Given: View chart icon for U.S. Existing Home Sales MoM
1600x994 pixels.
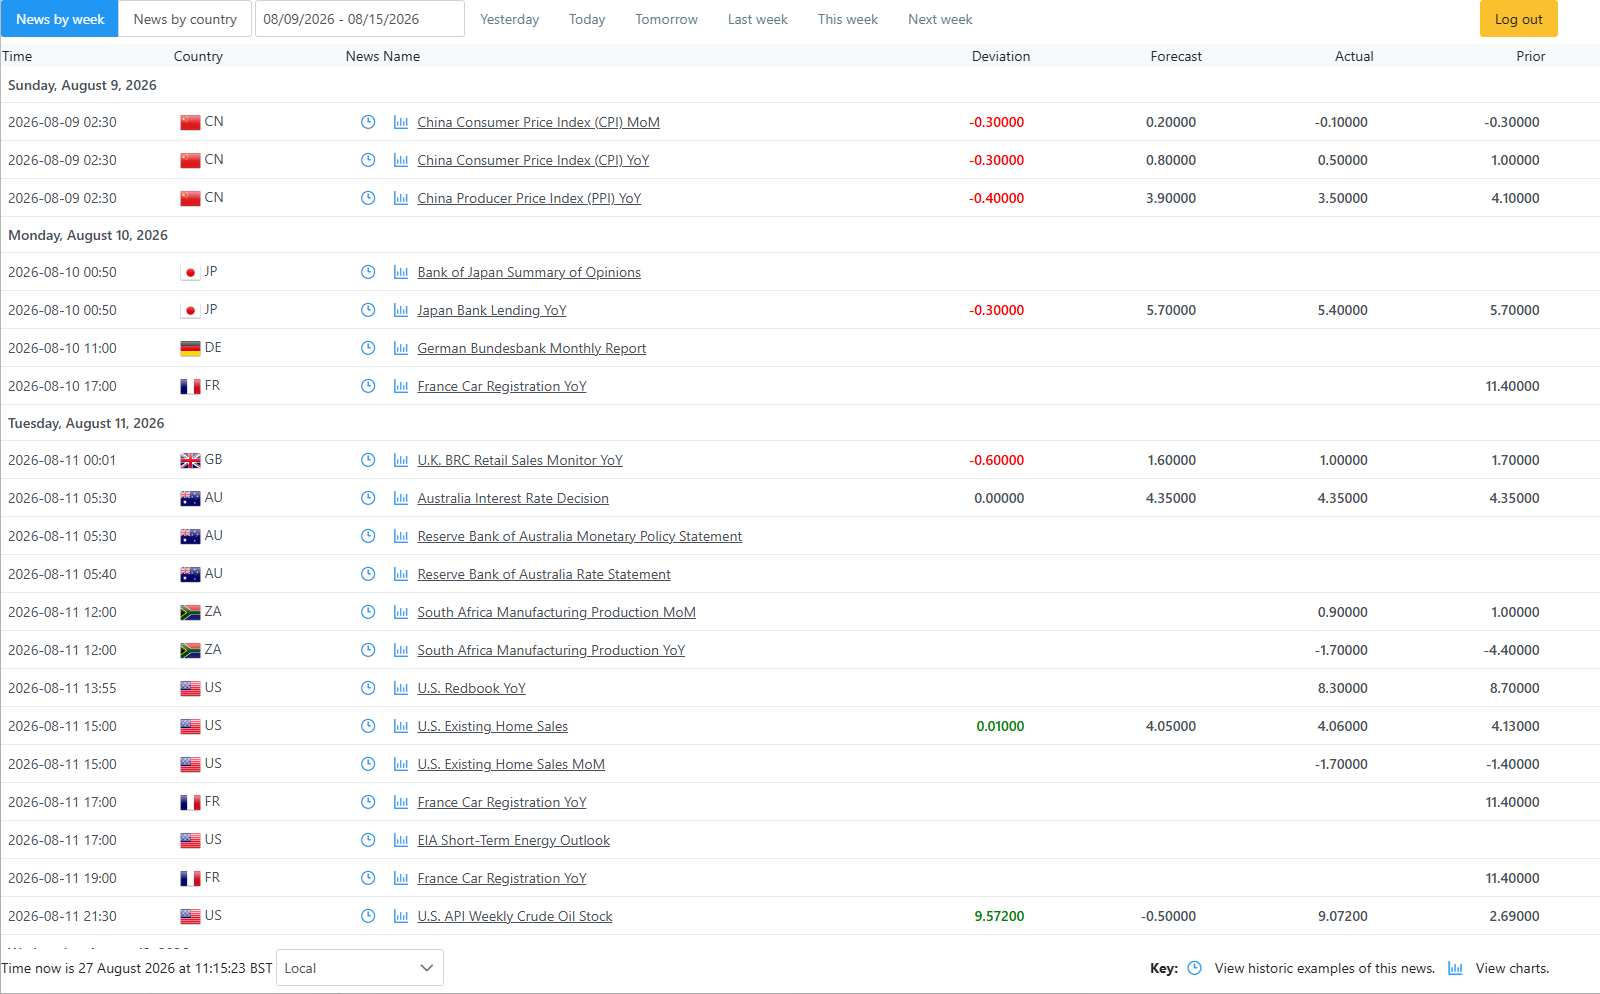Looking at the screenshot, I should coord(401,764).
